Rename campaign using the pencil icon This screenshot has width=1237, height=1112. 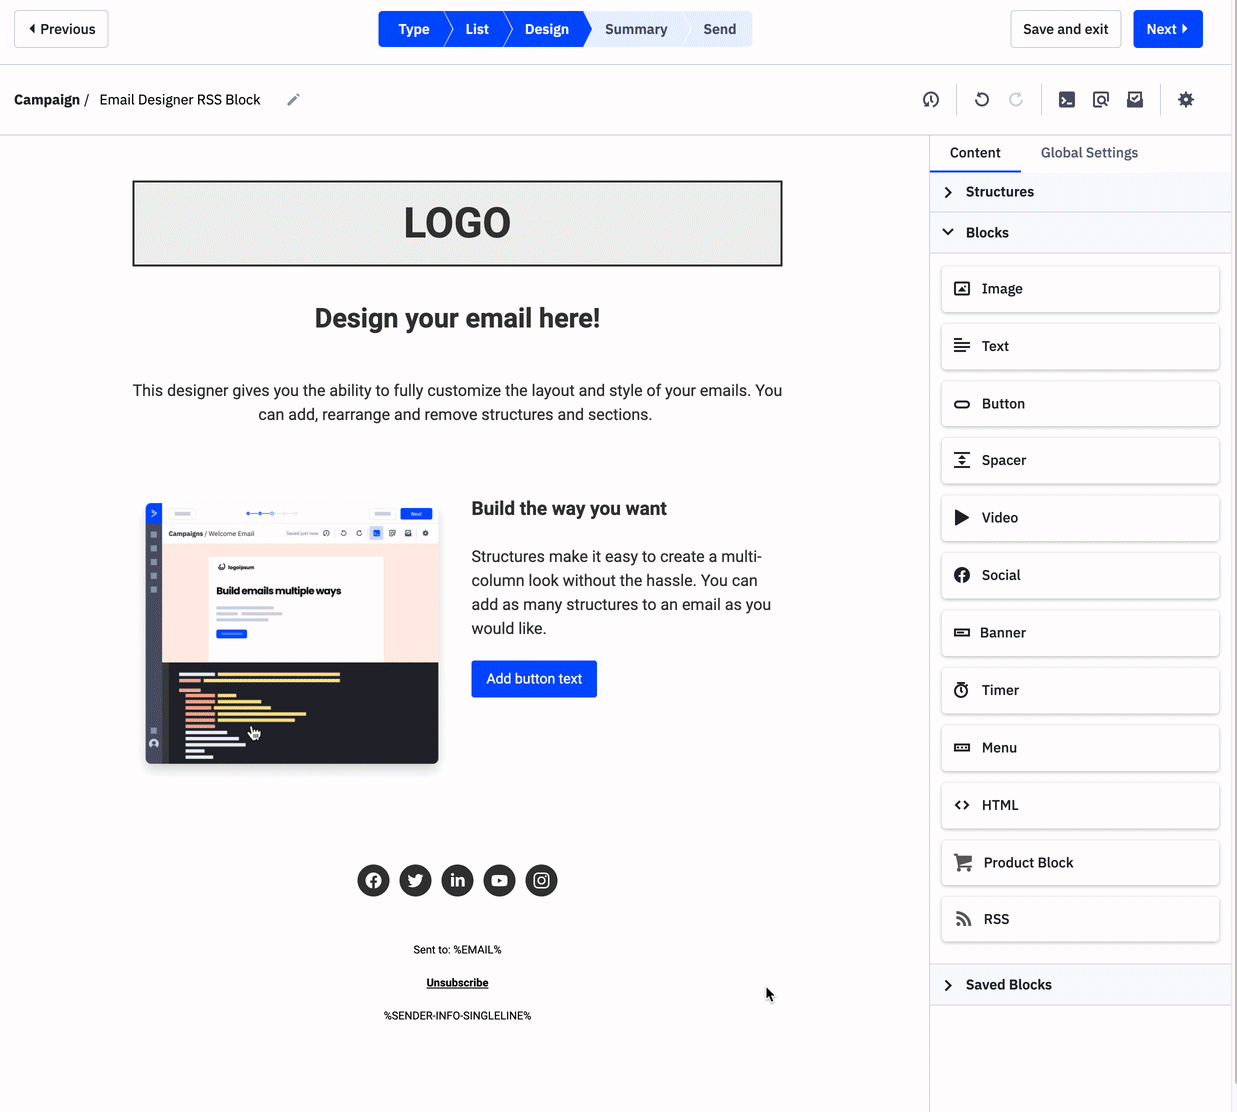click(x=293, y=99)
